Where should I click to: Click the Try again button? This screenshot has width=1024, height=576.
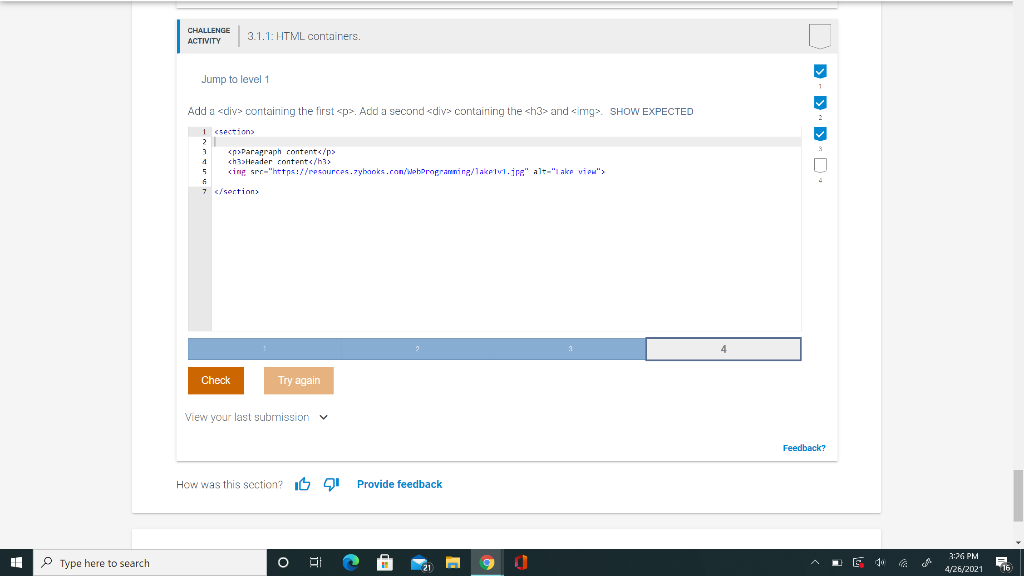[298, 381]
